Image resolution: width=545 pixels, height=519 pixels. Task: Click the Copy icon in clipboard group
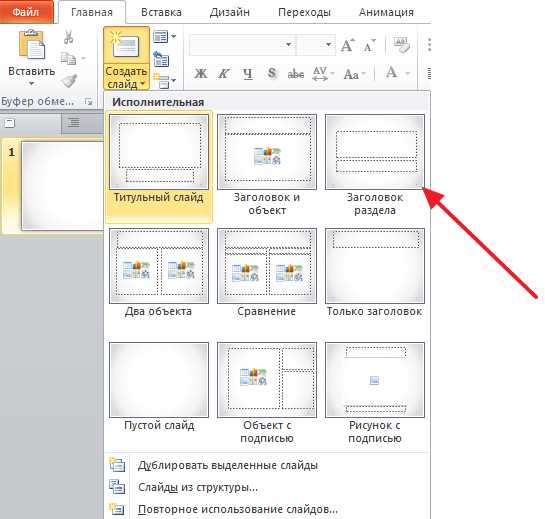coord(68,58)
